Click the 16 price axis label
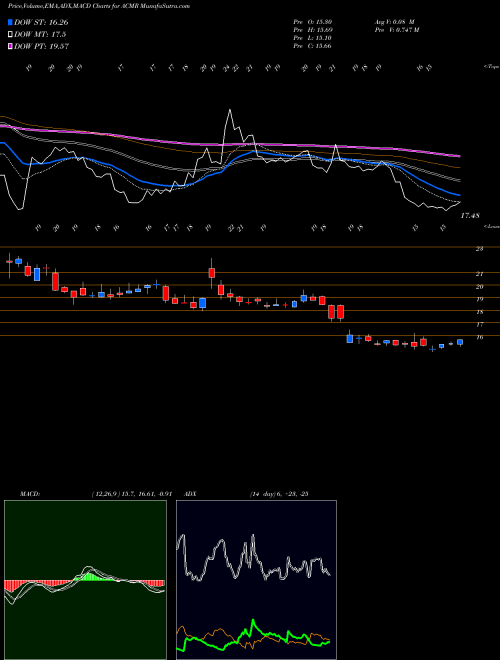The height and width of the screenshot is (660, 500). (x=479, y=337)
